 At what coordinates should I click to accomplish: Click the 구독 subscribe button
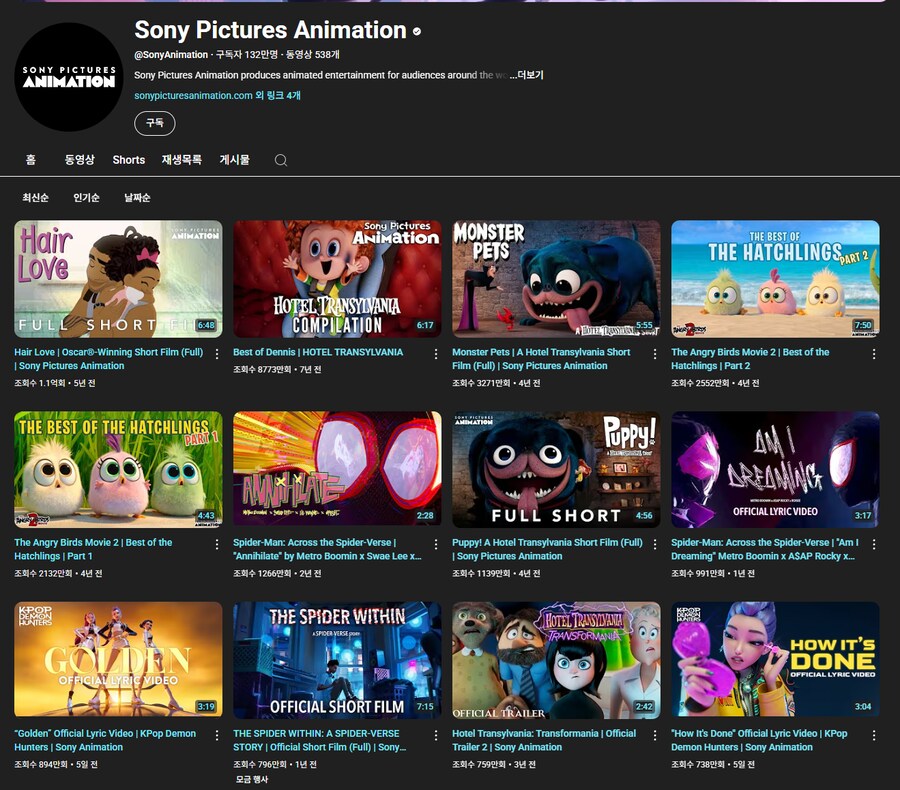pyautogui.click(x=155, y=123)
